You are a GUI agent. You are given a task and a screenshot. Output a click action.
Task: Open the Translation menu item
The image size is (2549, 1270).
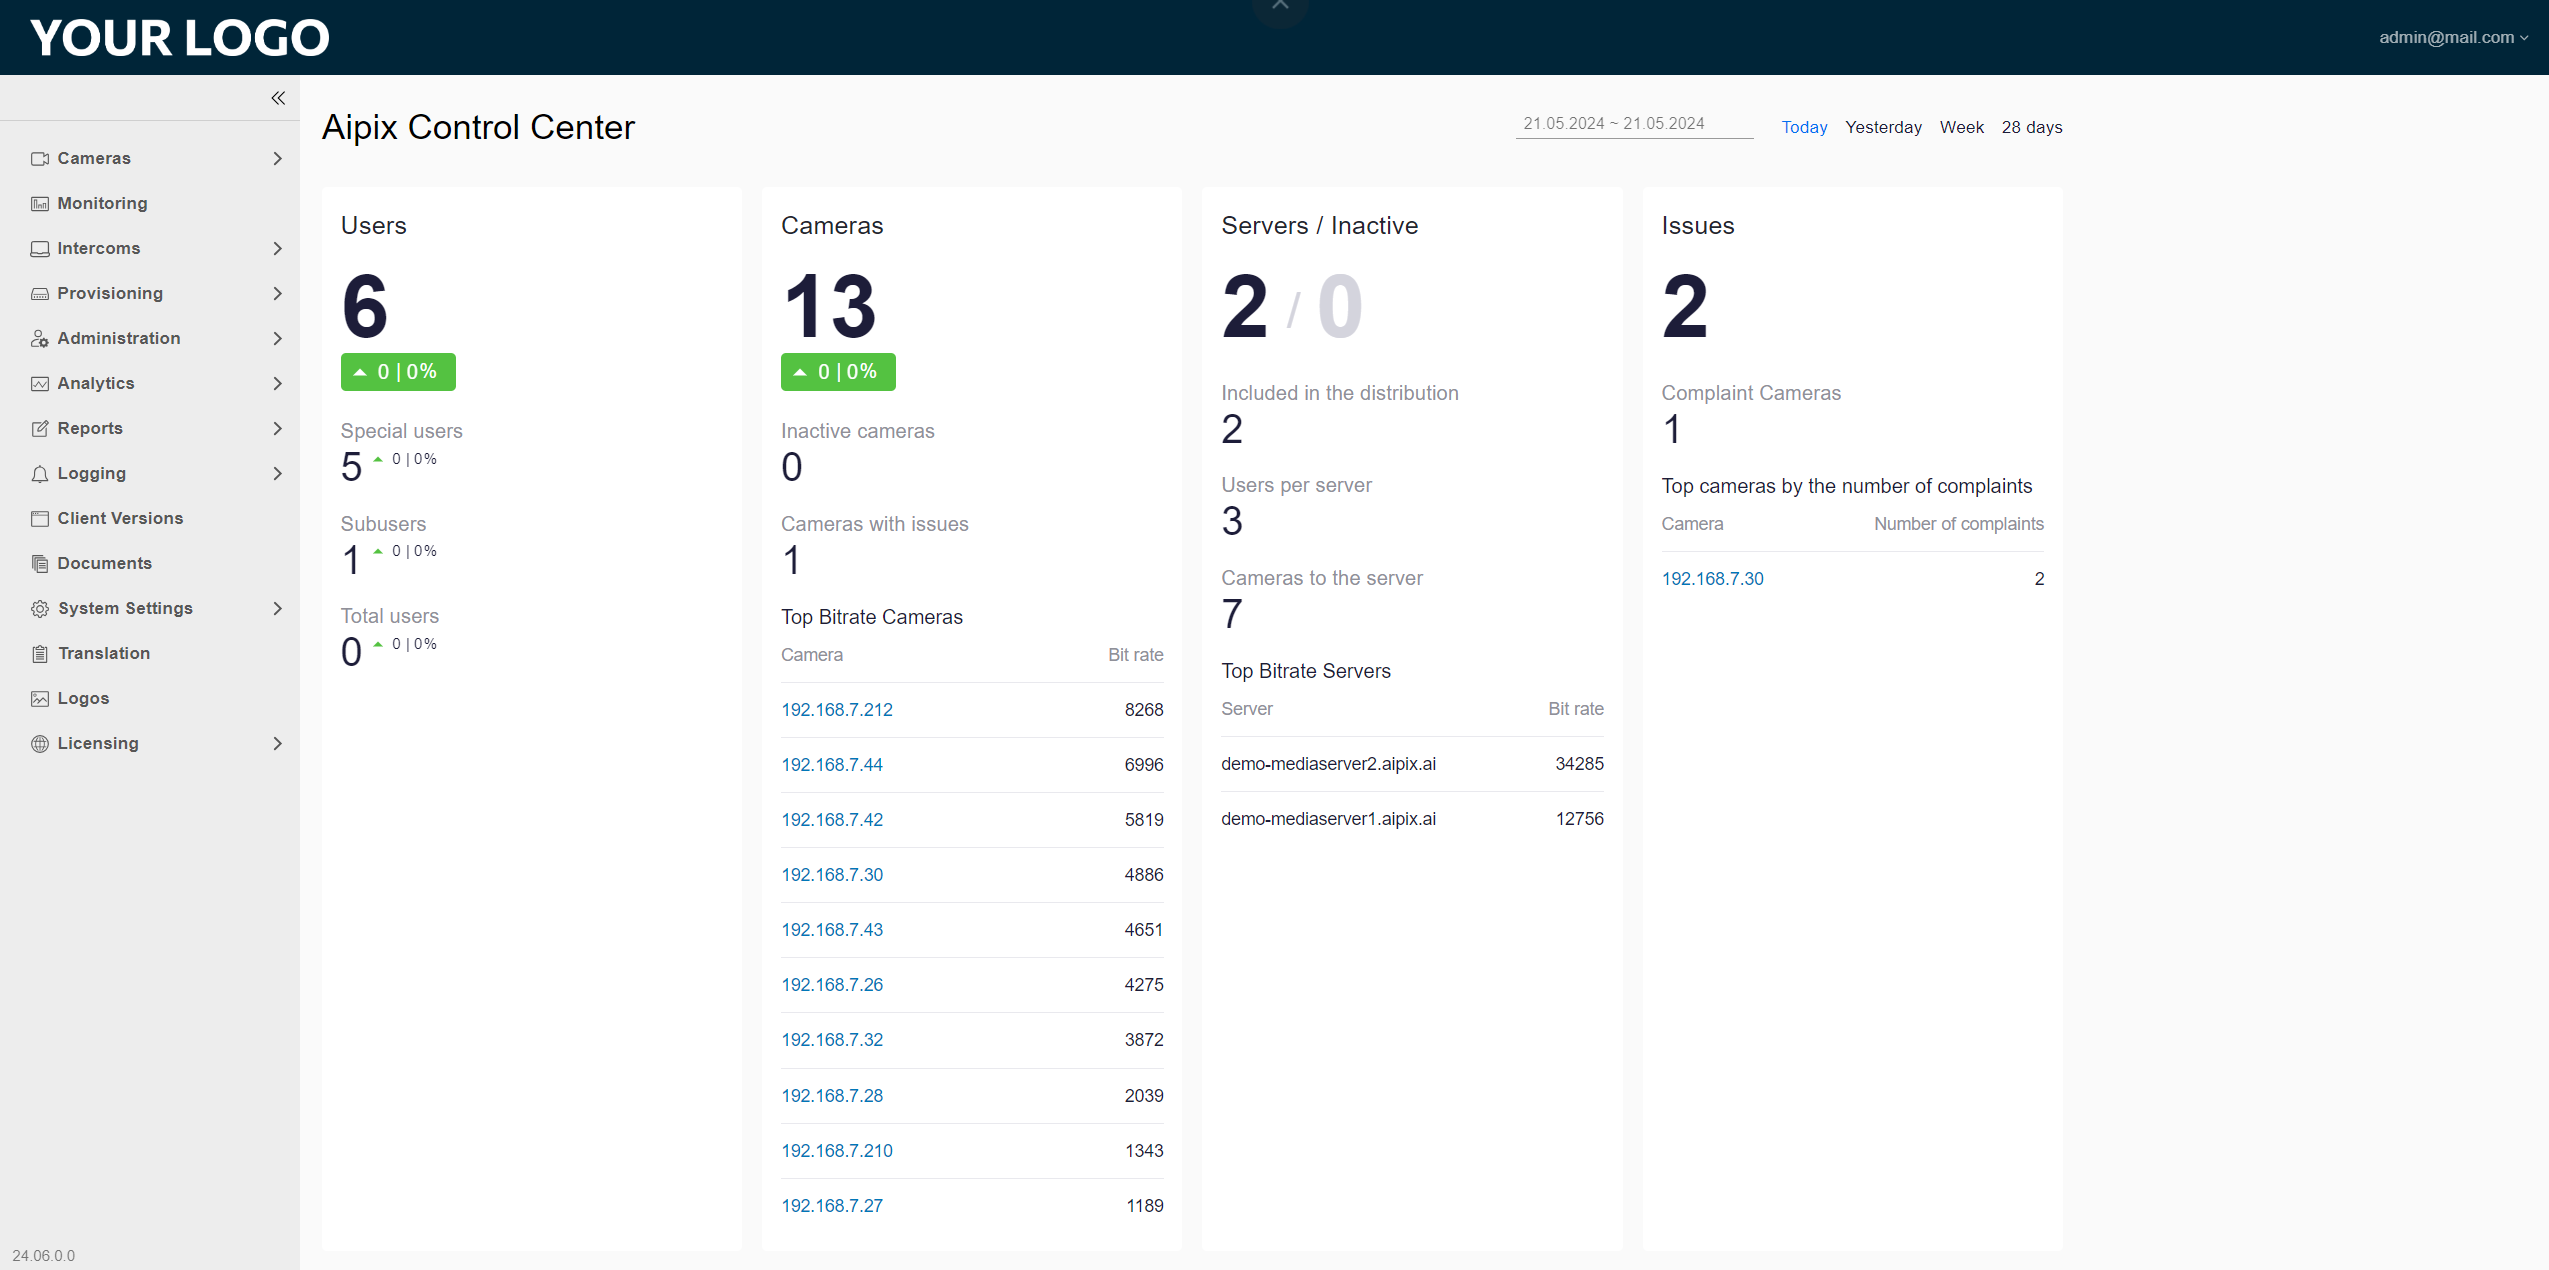(x=104, y=653)
